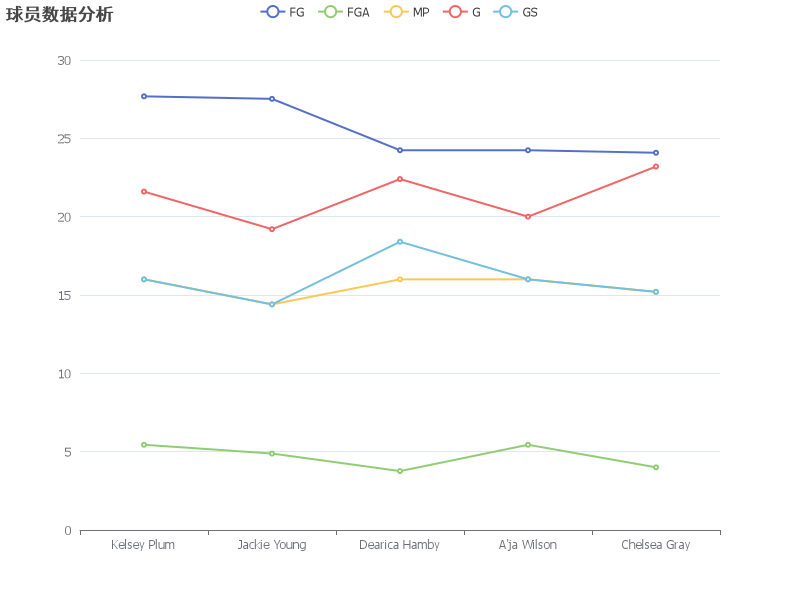Click FG data point for Jackie Young

point(272,99)
